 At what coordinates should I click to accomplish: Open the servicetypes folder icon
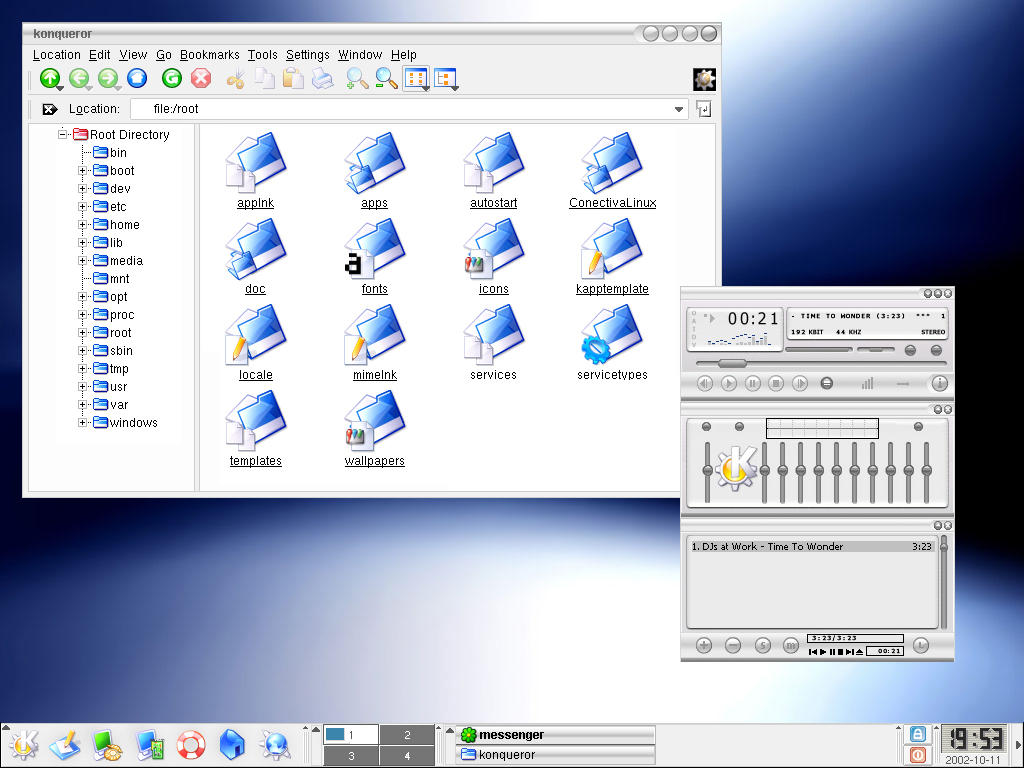click(612, 335)
